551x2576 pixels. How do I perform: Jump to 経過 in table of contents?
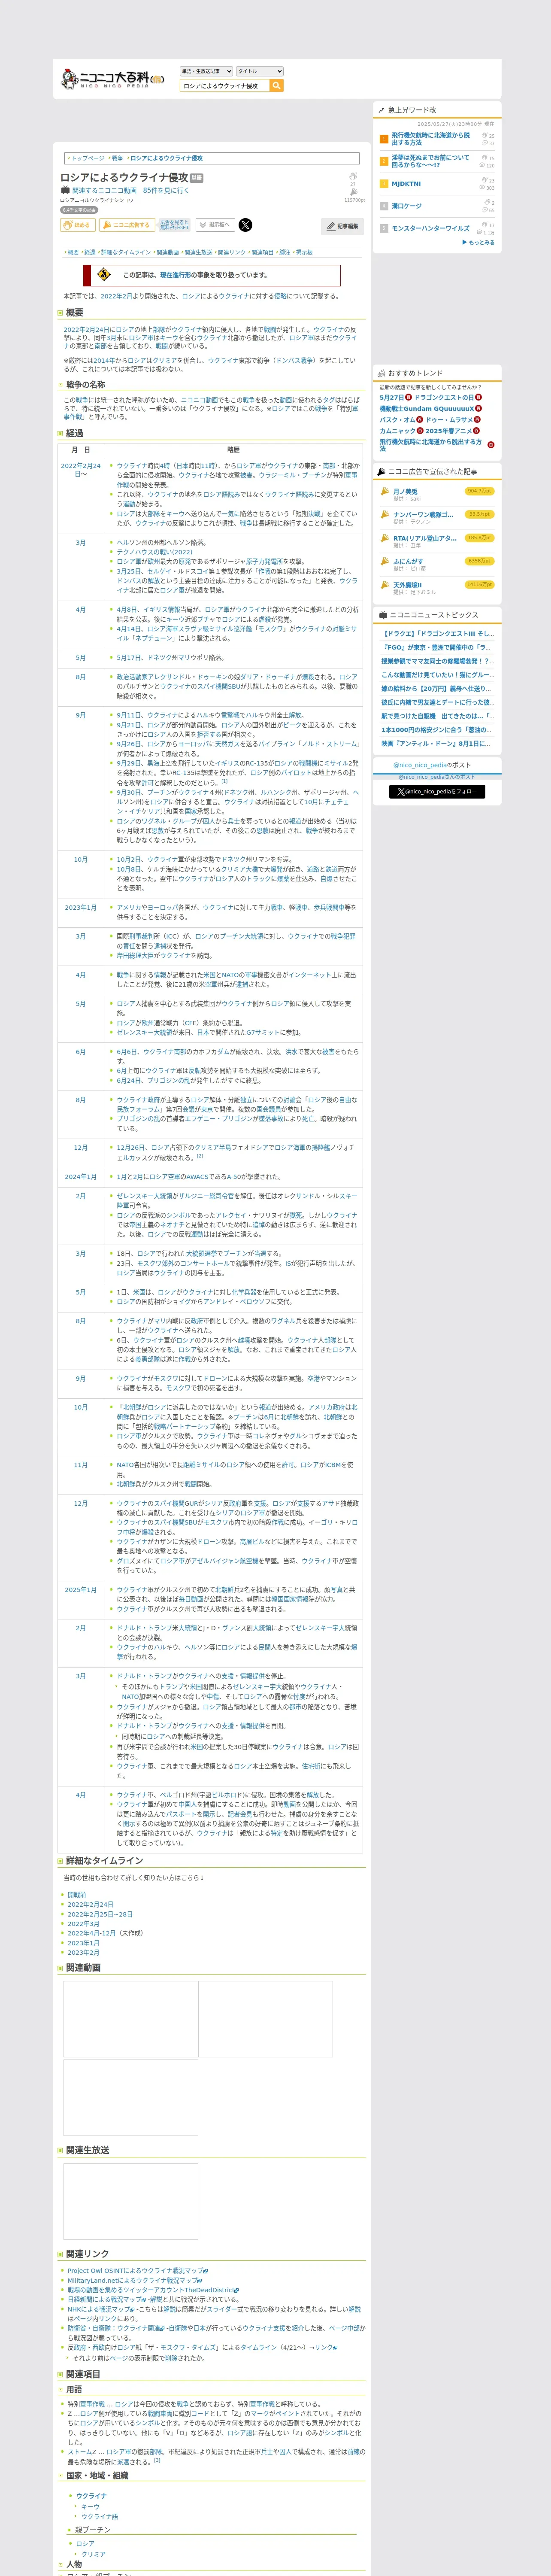(90, 252)
